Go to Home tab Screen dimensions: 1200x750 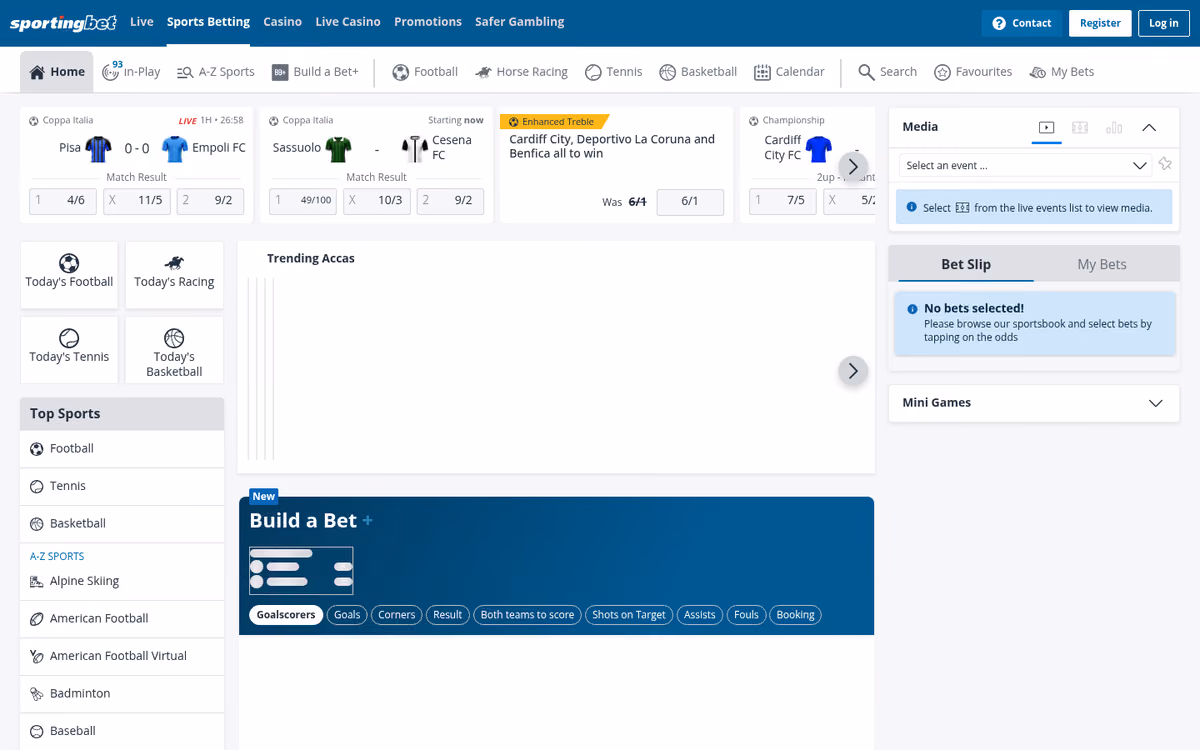(x=57, y=72)
